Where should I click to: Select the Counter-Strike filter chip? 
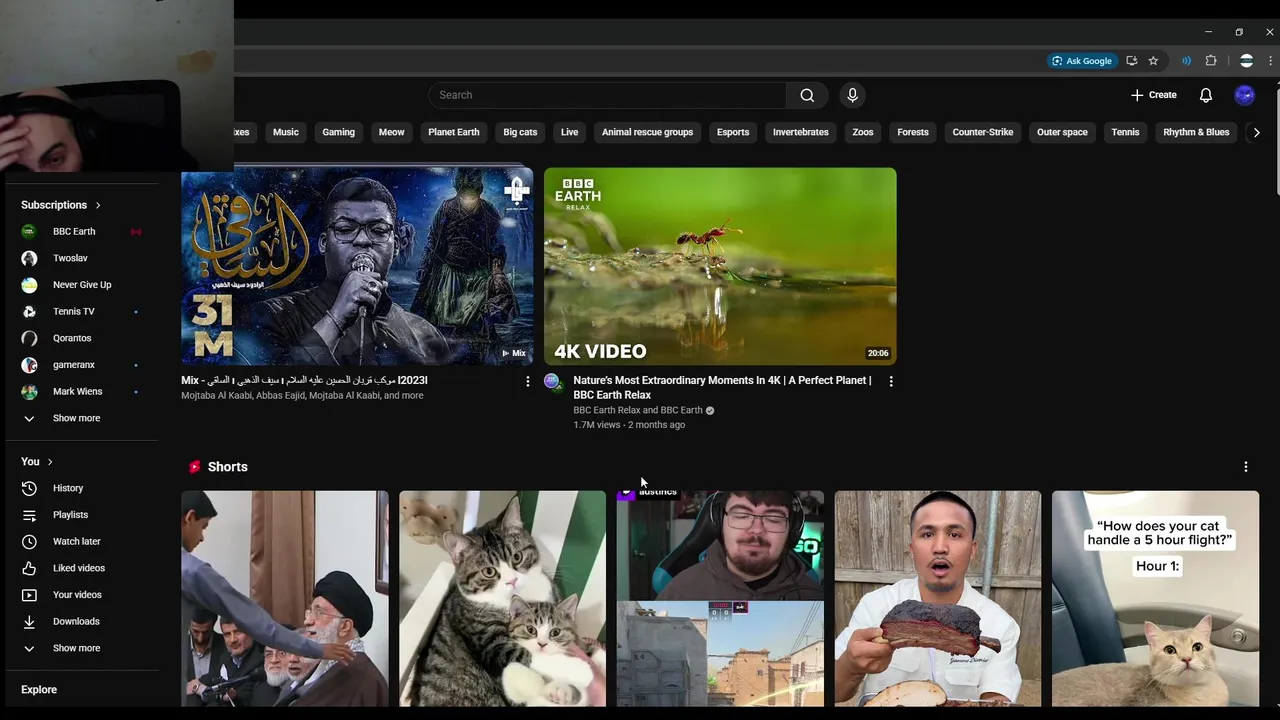click(983, 132)
